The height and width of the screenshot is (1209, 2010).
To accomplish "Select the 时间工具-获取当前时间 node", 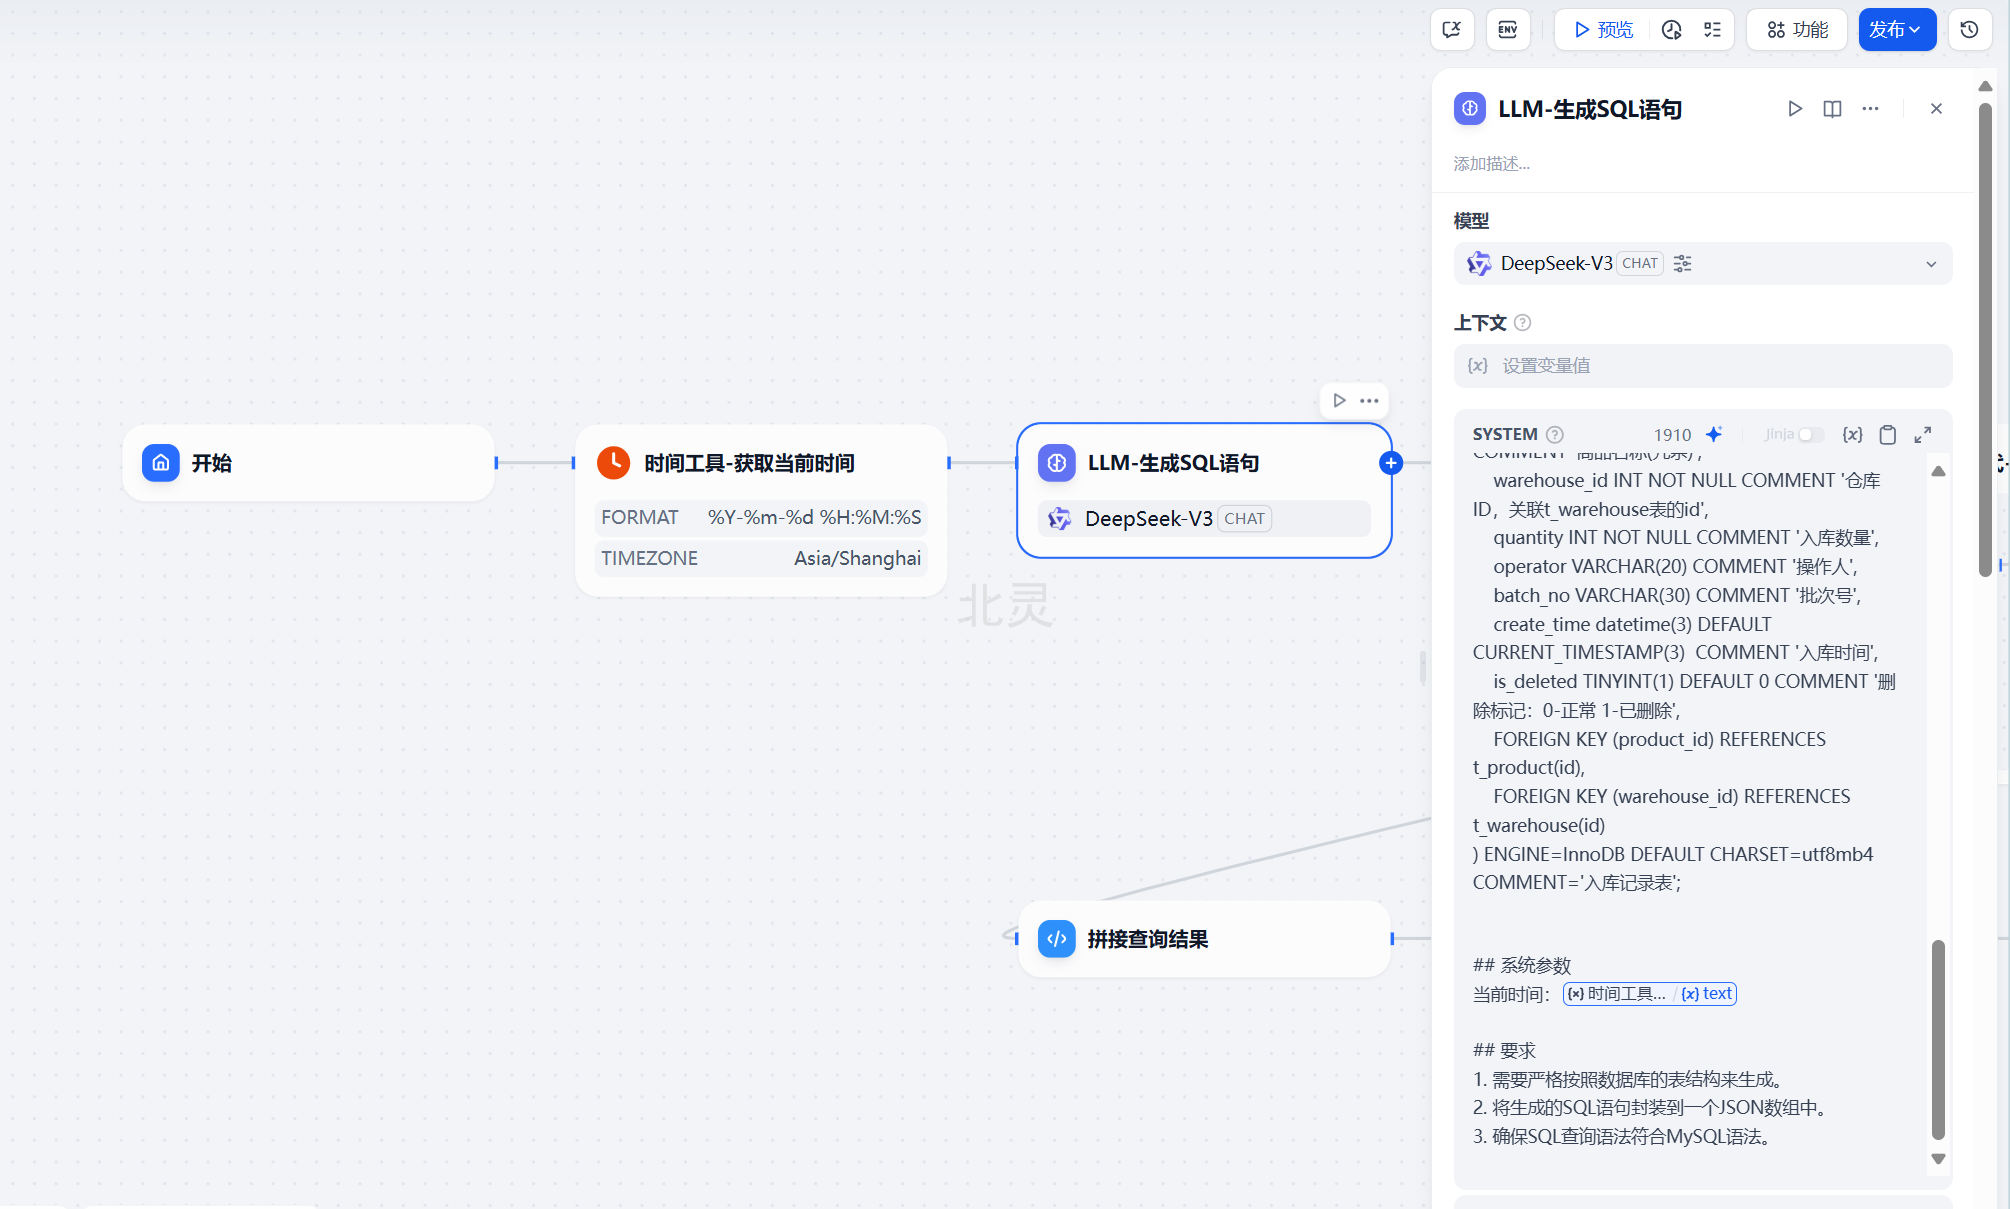I will [749, 463].
